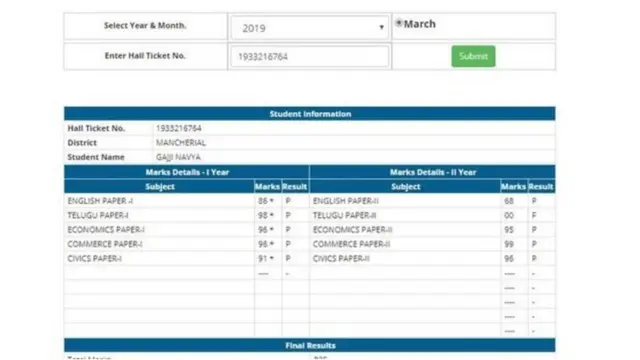640x360 pixels.
Task: Click the Student Information header
Action: click(x=309, y=114)
